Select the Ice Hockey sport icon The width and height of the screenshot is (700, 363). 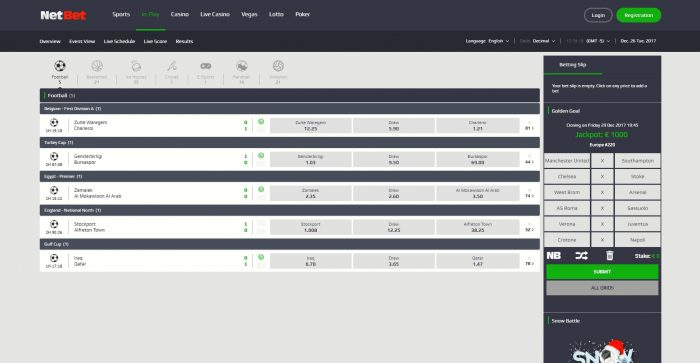[x=136, y=66]
